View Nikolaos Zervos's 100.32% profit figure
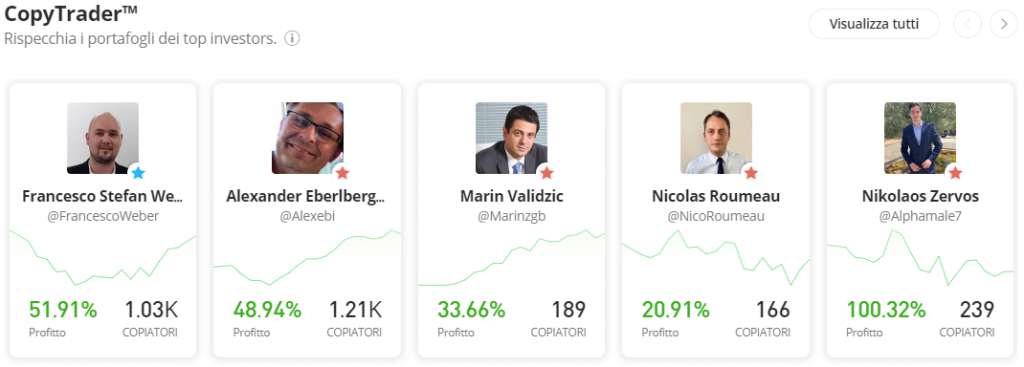 point(886,309)
